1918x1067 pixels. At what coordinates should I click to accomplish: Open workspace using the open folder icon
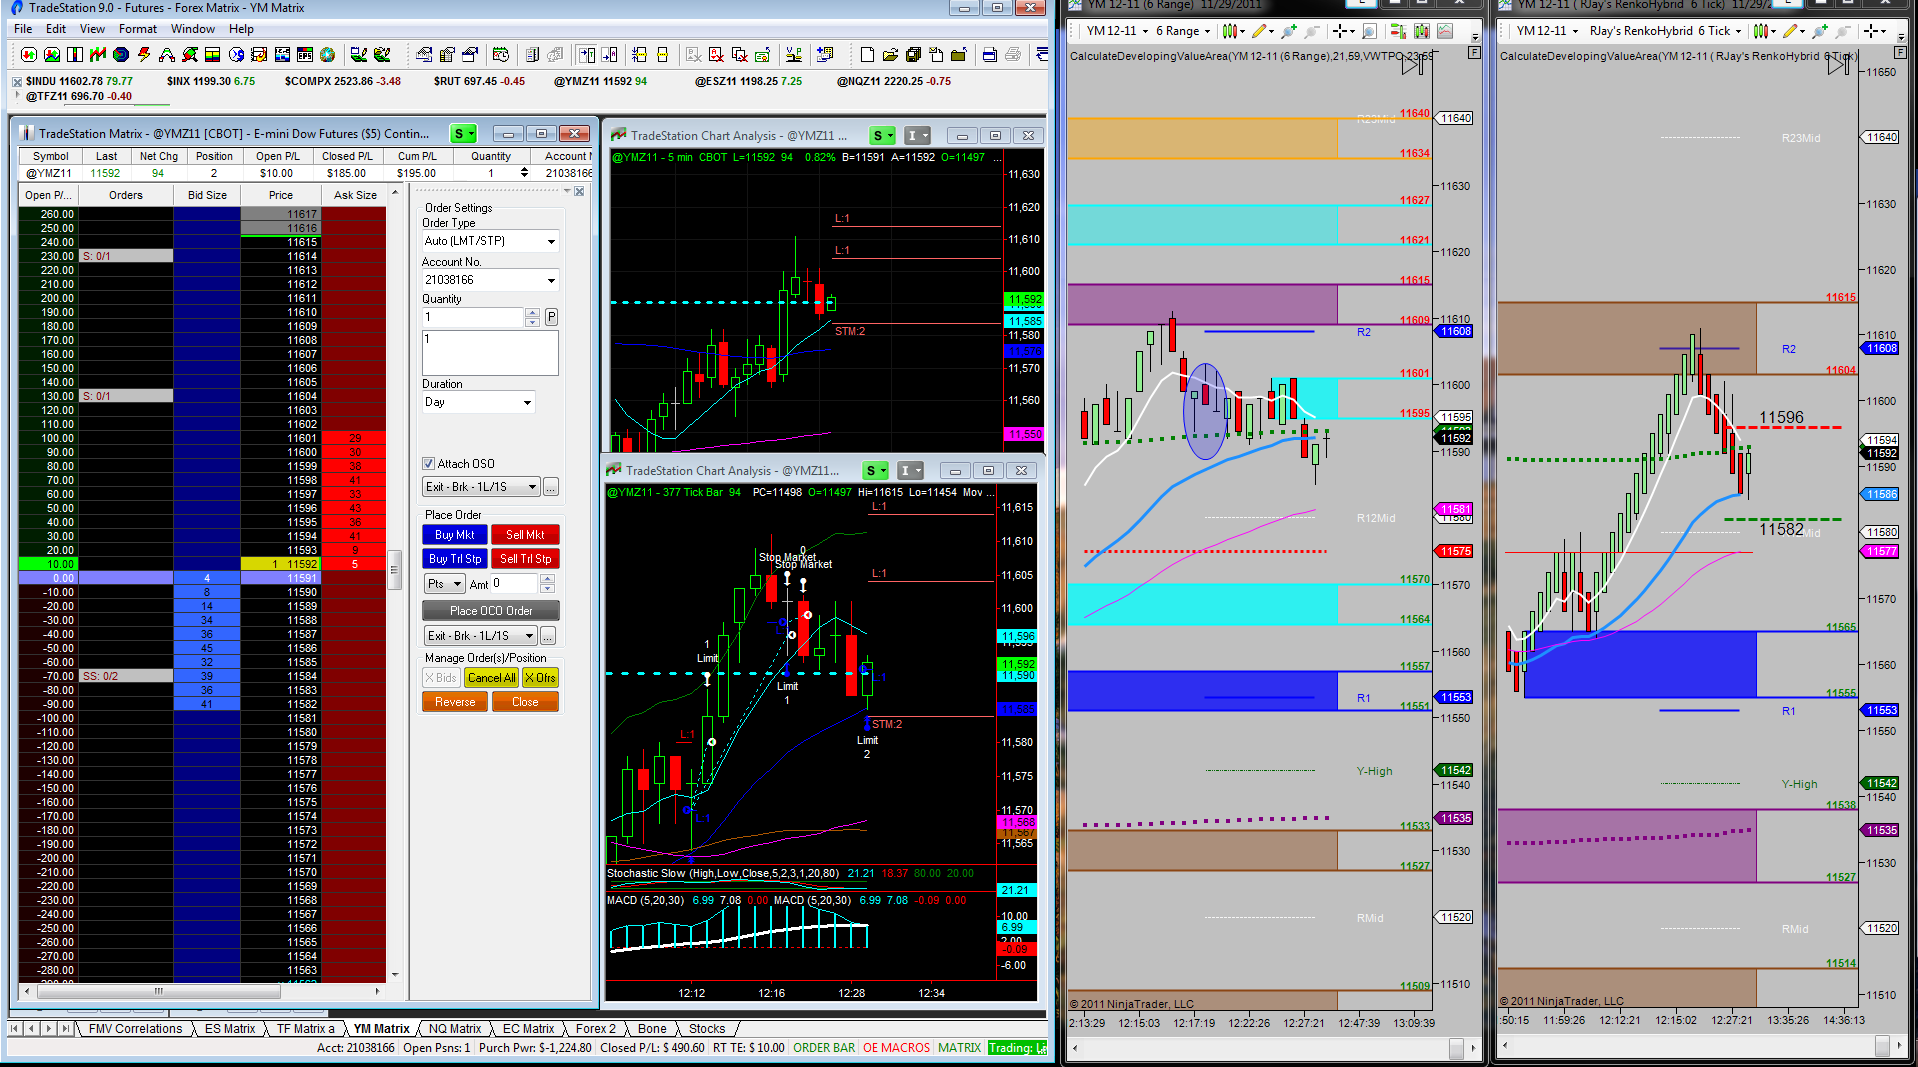(x=890, y=55)
